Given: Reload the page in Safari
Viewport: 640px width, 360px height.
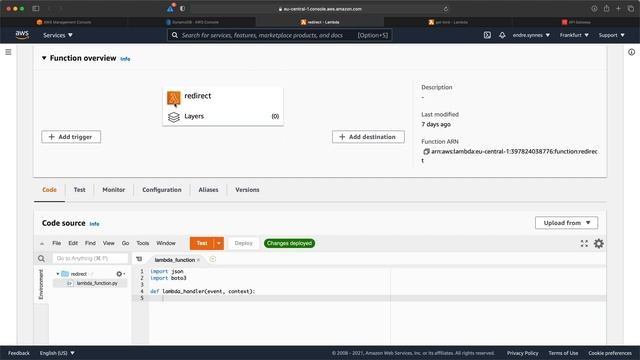Looking at the screenshot, I should [446, 9].
